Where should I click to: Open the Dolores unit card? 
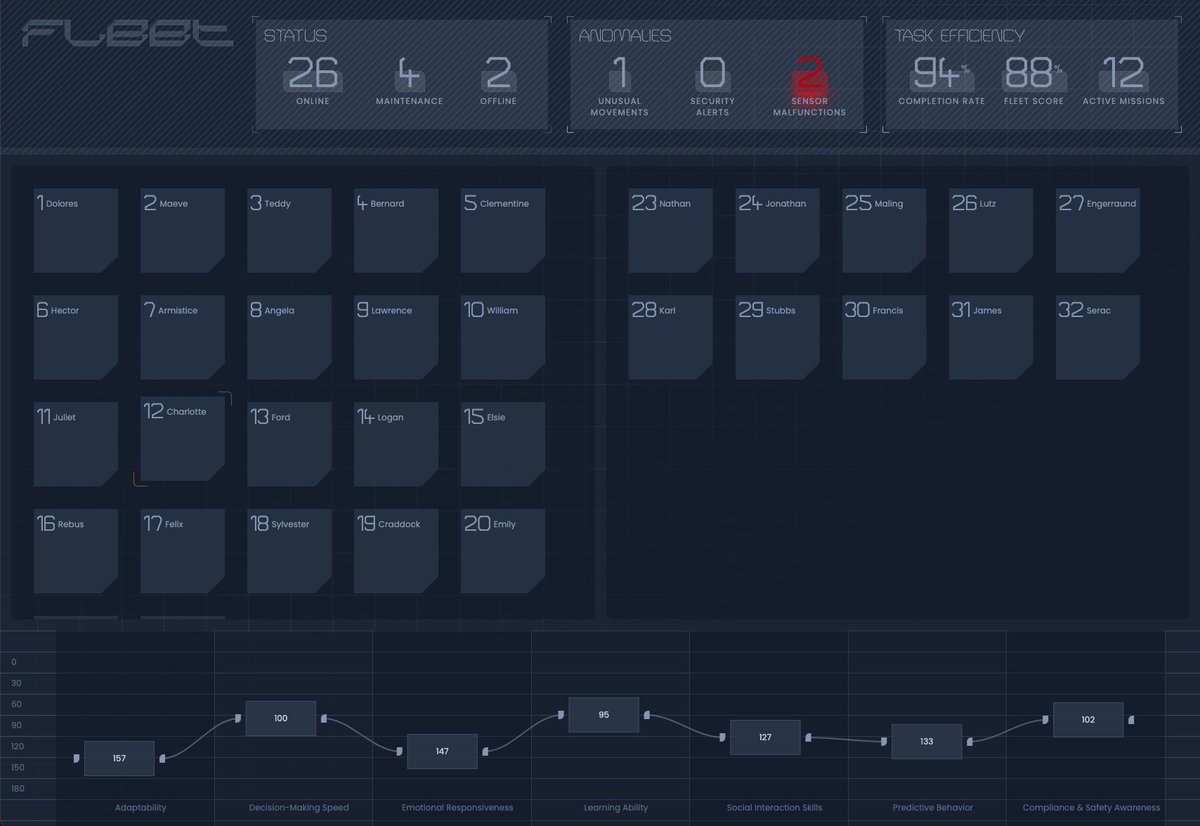point(76,230)
